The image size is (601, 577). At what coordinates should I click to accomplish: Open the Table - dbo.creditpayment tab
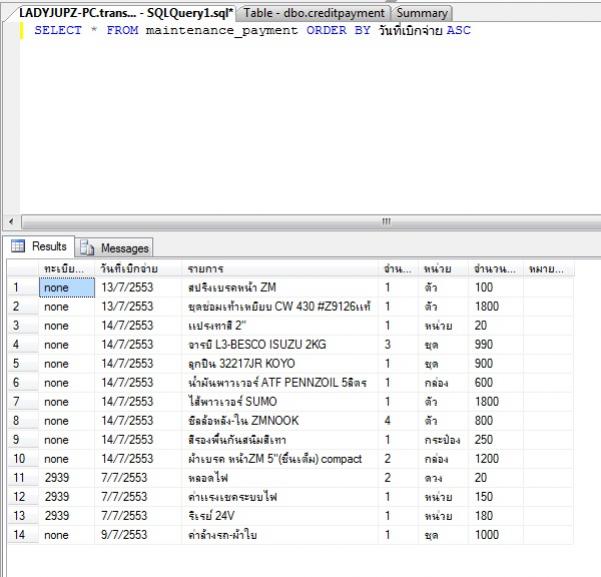click(x=314, y=13)
